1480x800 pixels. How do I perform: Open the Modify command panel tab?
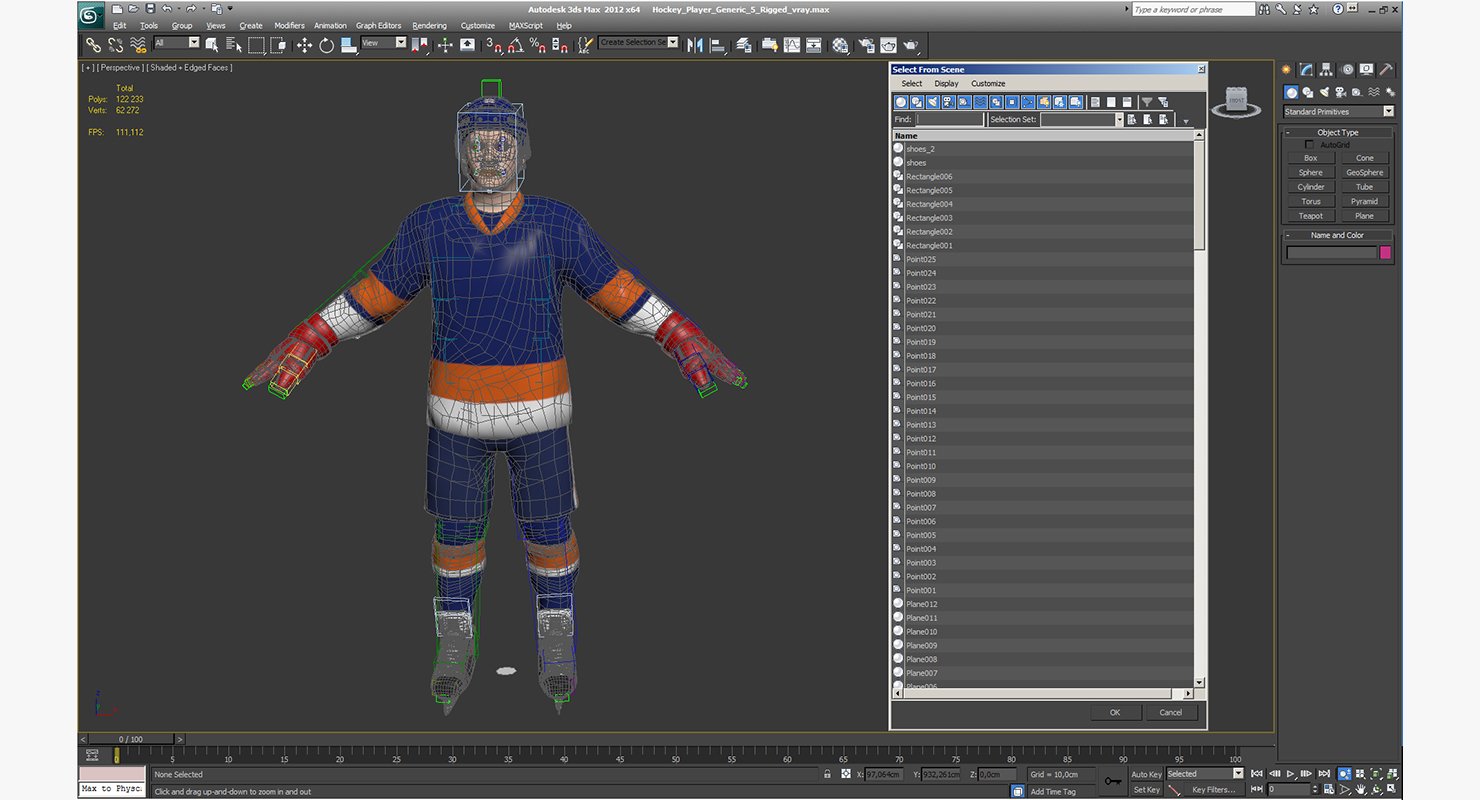pyautogui.click(x=1306, y=70)
